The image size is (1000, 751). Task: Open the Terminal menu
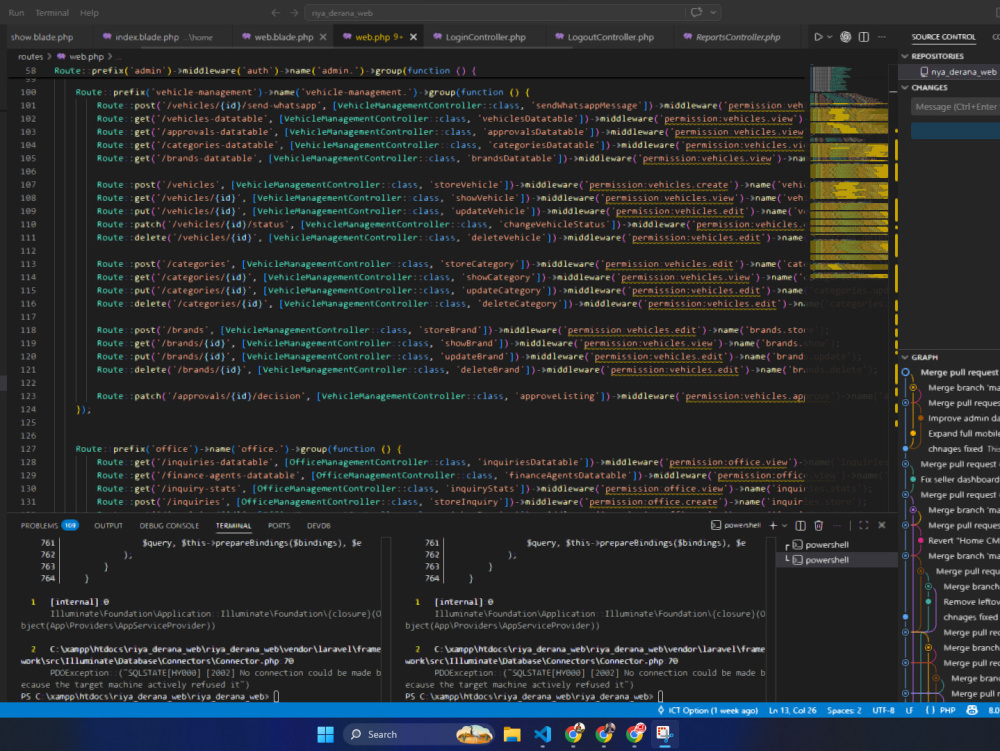(x=52, y=13)
